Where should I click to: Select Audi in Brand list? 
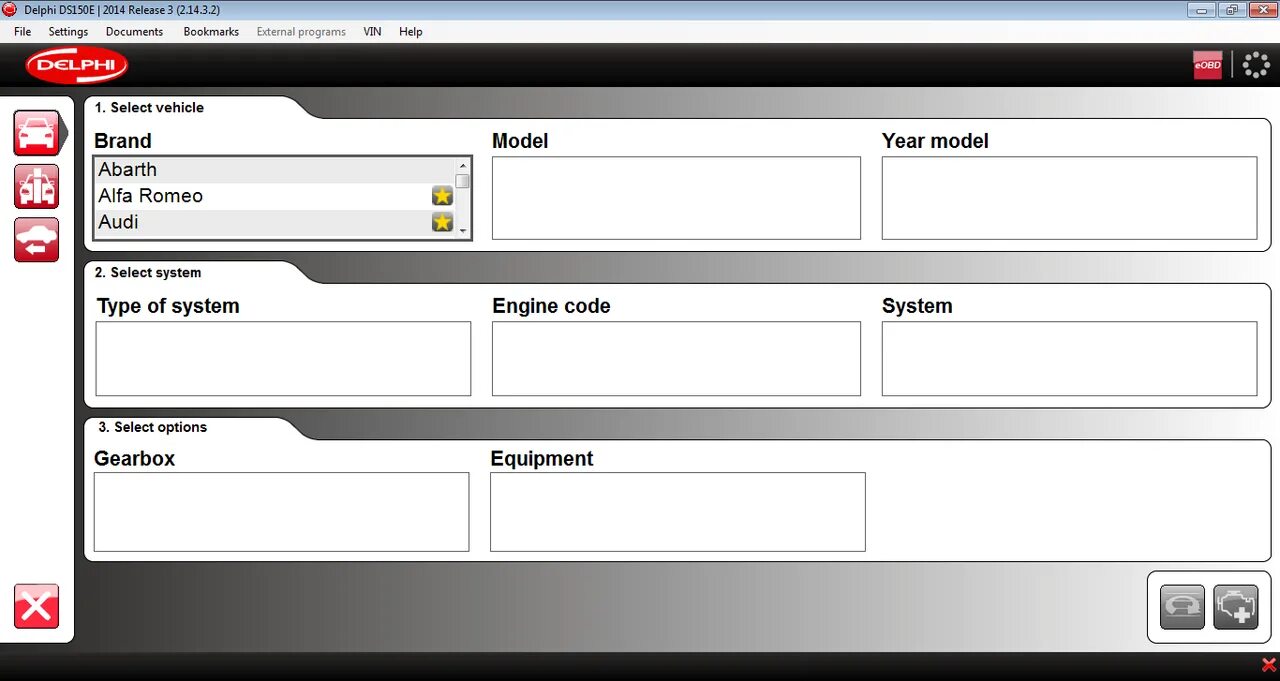pyautogui.click(x=275, y=222)
